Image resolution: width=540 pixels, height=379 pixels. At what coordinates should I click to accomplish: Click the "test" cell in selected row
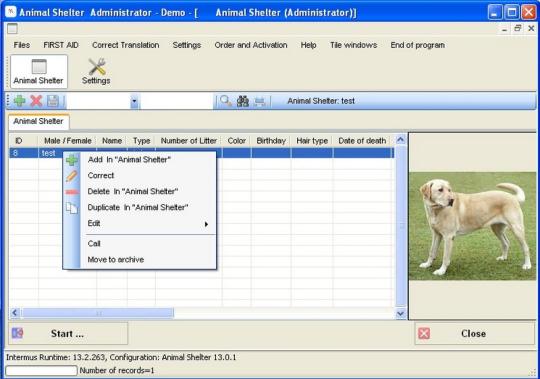[x=50, y=153]
